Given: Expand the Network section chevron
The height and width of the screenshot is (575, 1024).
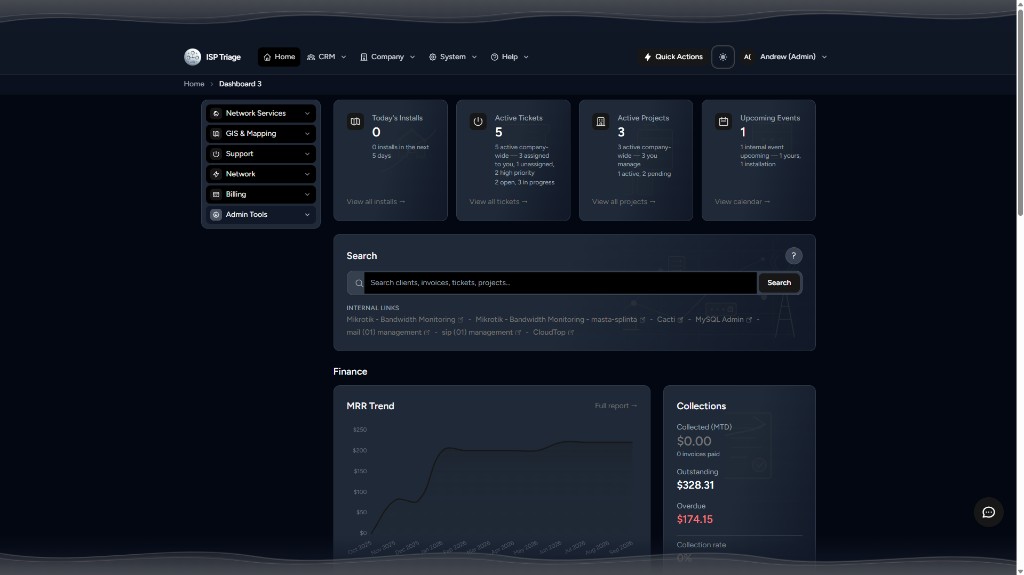Looking at the screenshot, I should 307,174.
